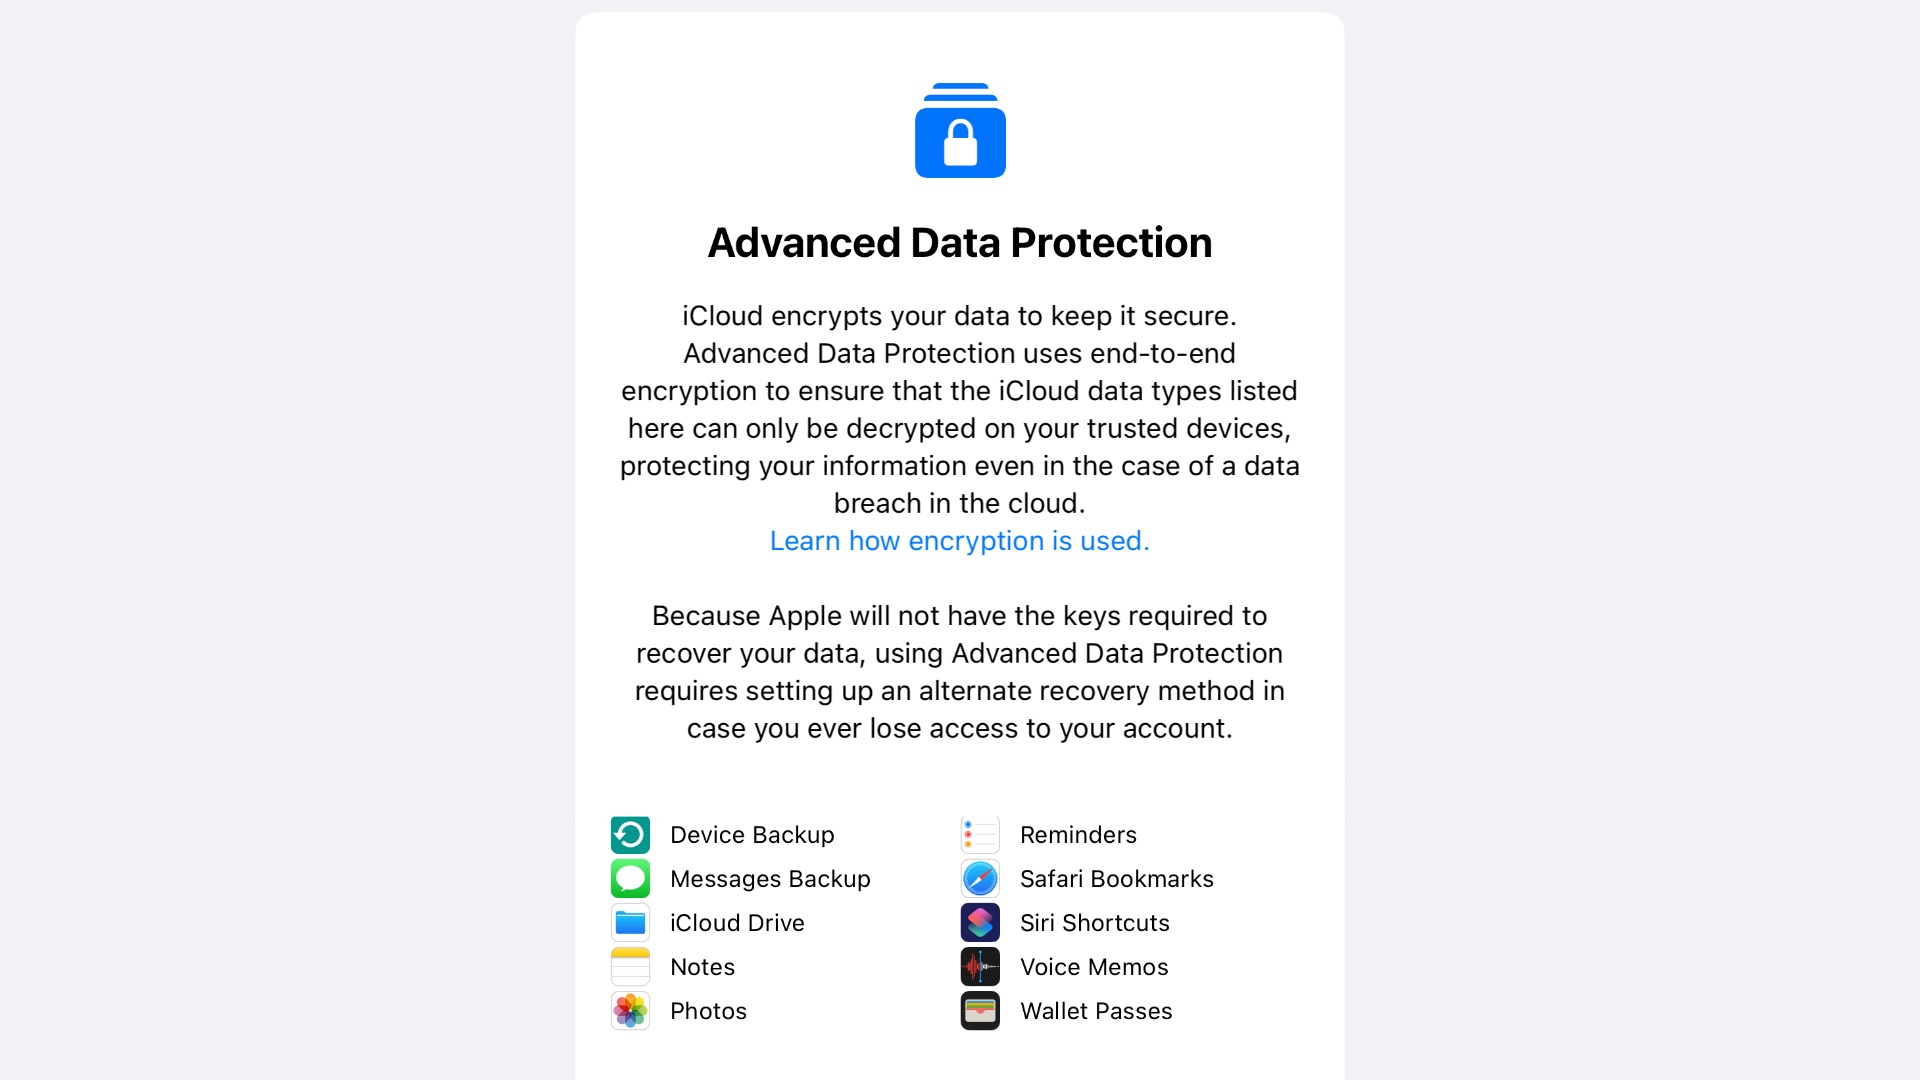Click the iCloud encryption learn more link
Viewport: 1920px width, 1080px height.
click(959, 539)
